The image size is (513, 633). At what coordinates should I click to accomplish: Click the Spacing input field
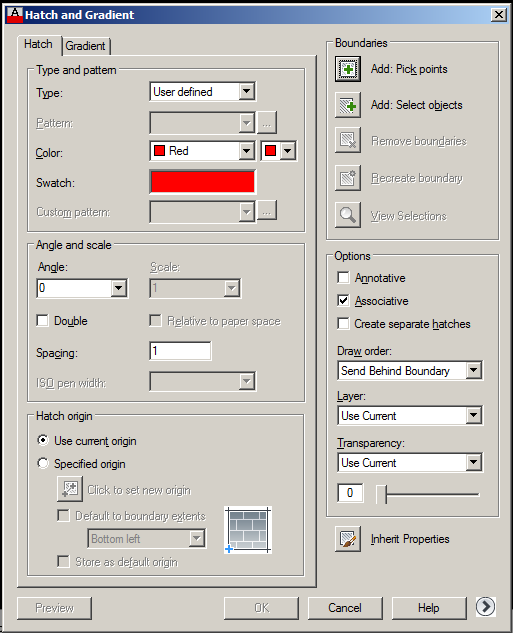click(x=180, y=351)
